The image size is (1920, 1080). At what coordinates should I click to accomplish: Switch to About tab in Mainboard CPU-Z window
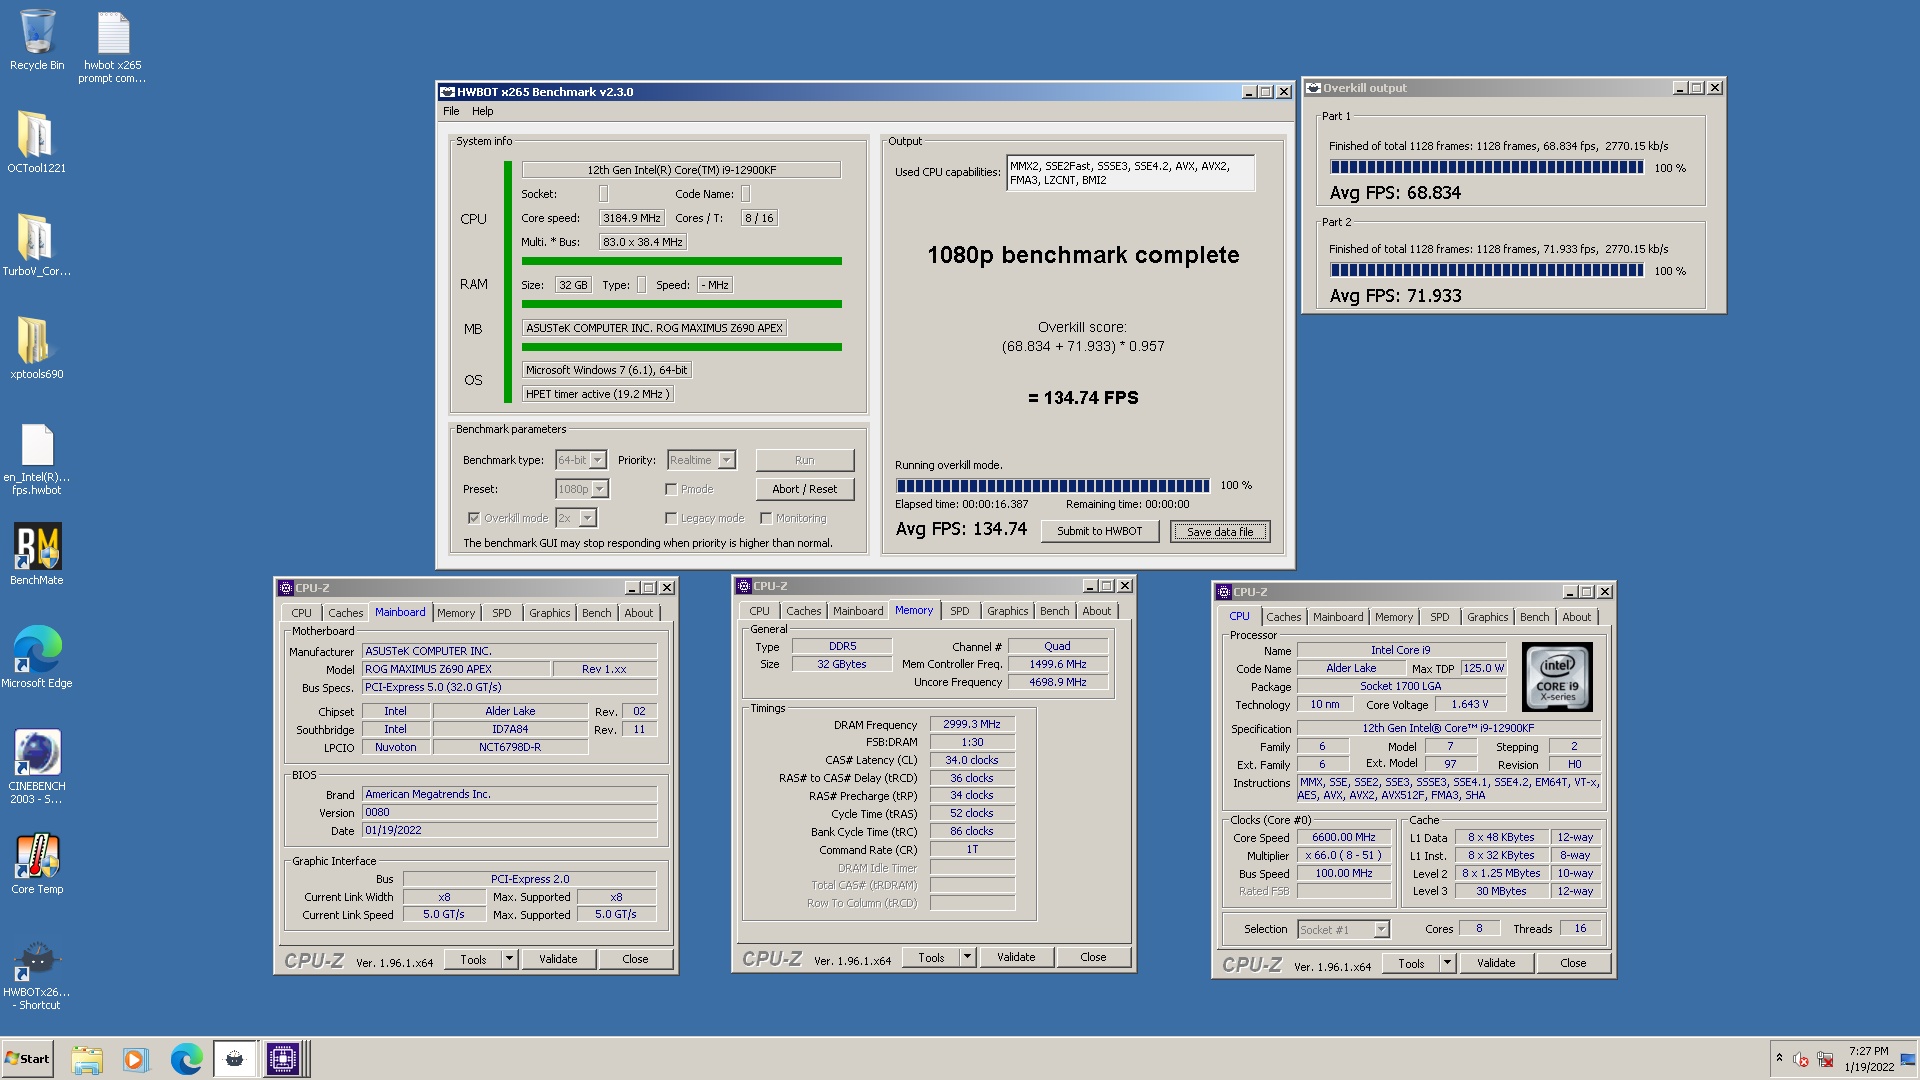coord(639,613)
